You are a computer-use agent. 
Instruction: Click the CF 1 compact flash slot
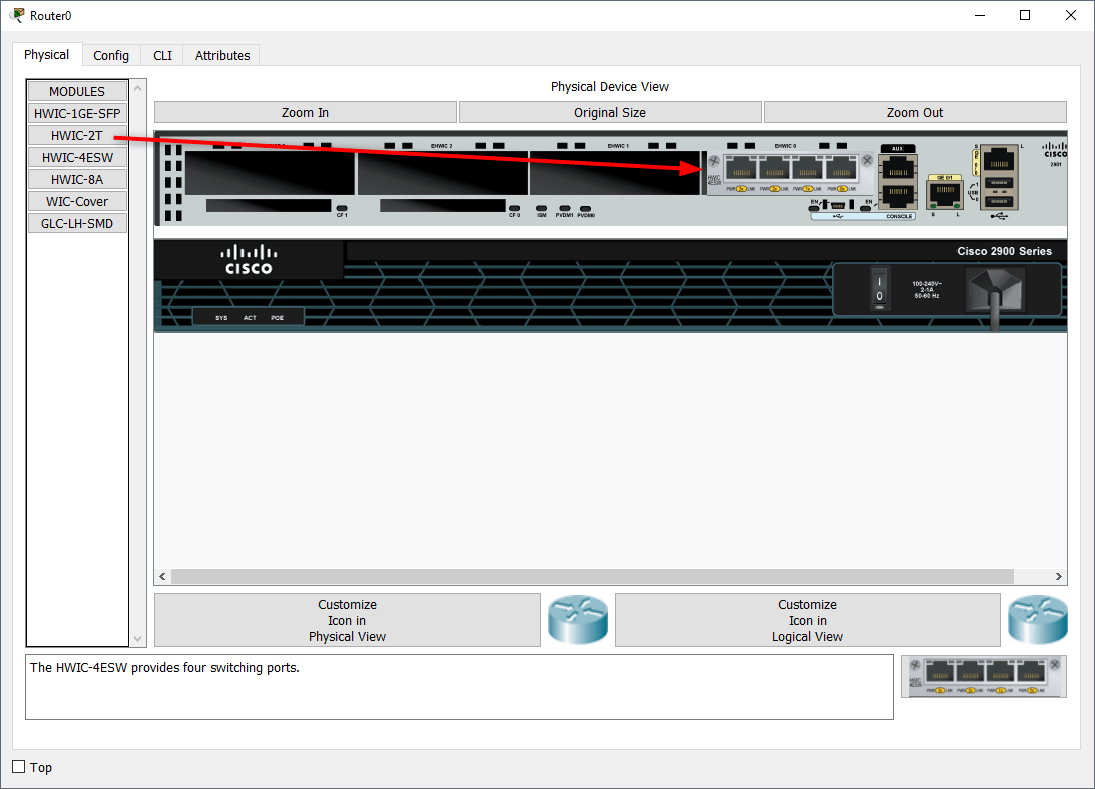point(269,205)
